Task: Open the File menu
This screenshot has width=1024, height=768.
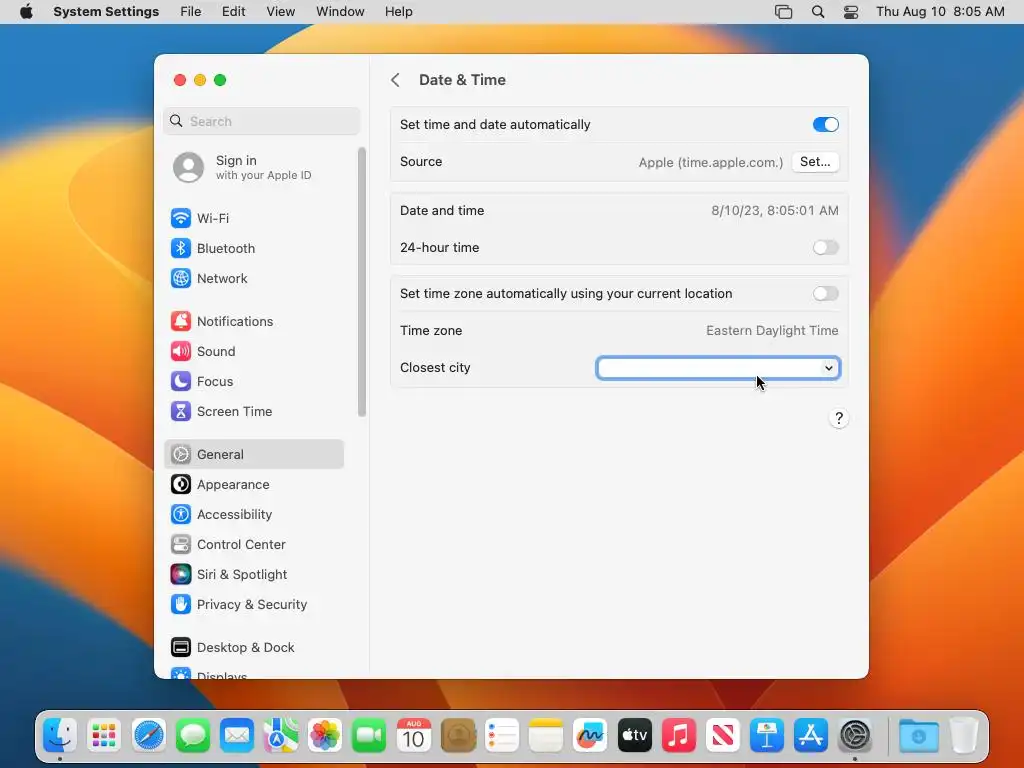Action: (191, 12)
